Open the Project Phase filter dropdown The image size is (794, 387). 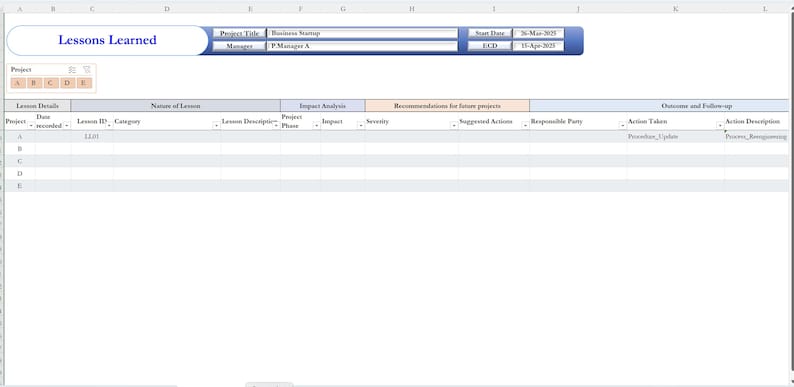click(x=316, y=126)
